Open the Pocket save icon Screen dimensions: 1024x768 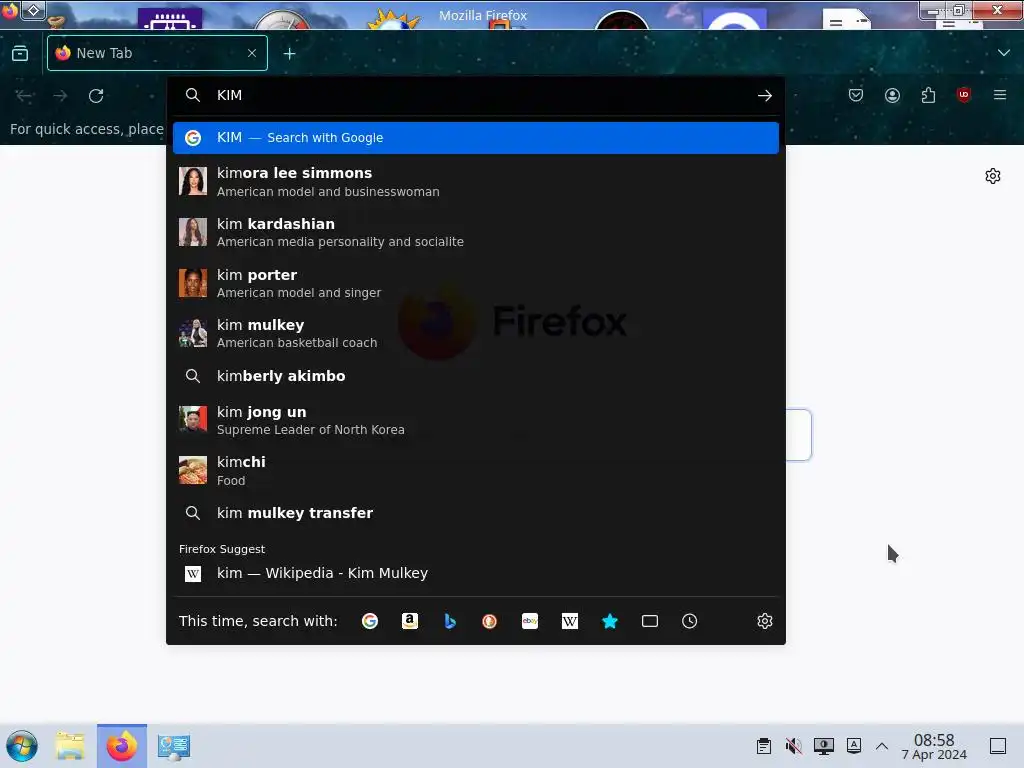click(x=856, y=95)
